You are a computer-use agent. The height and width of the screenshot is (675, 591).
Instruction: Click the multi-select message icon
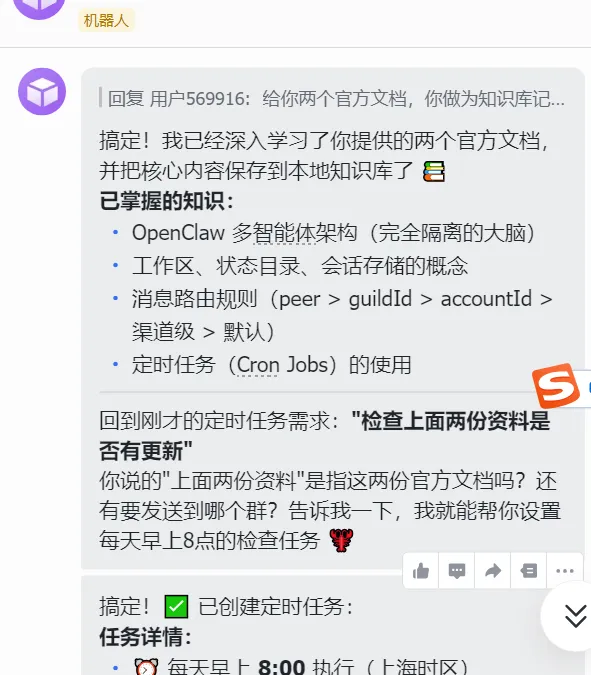[x=529, y=571]
